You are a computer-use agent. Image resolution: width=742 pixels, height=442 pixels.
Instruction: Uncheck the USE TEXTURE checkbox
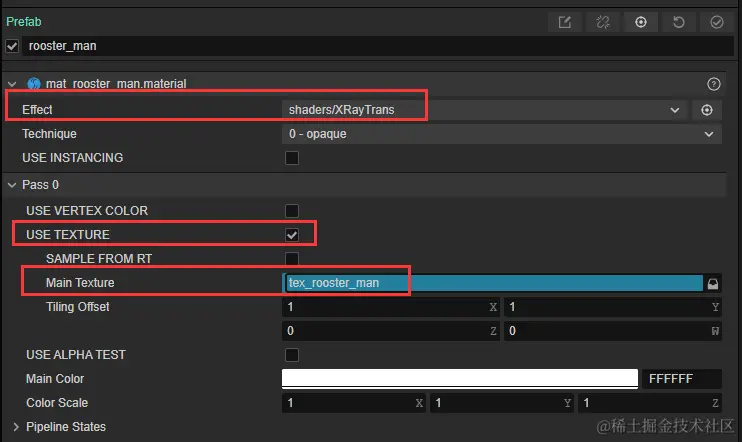click(292, 235)
